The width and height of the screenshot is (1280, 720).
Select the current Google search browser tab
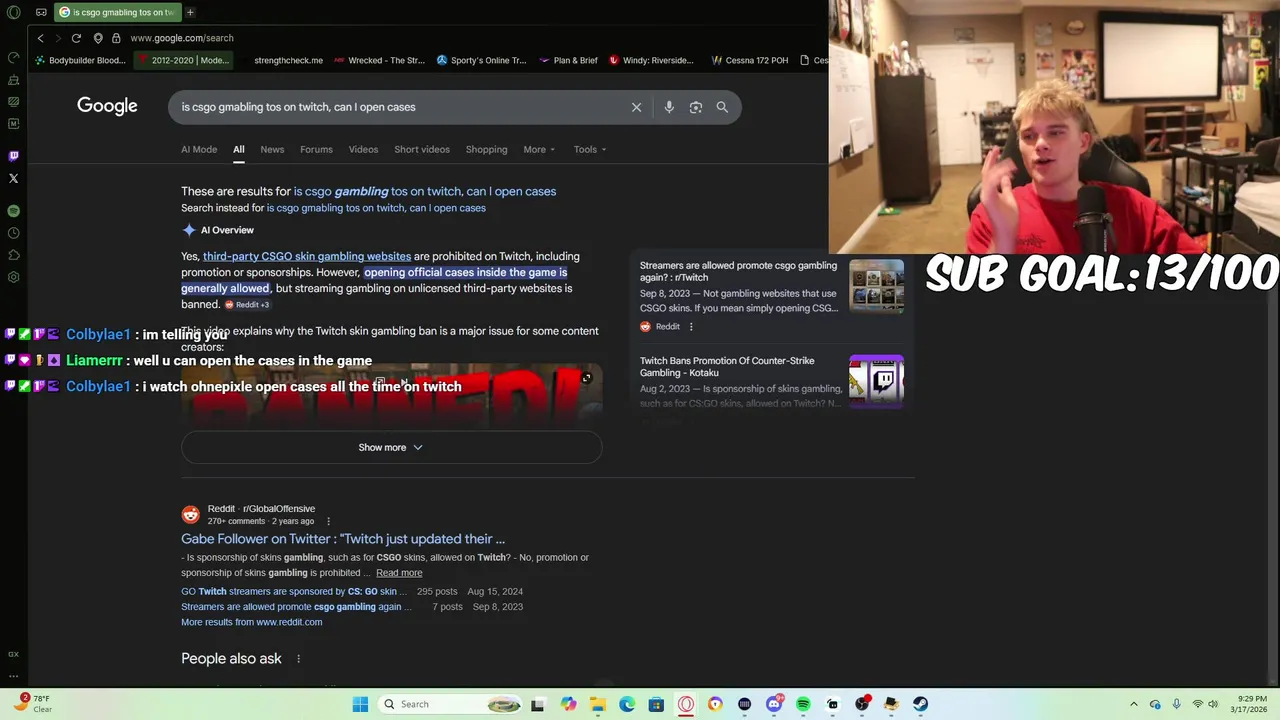(117, 12)
